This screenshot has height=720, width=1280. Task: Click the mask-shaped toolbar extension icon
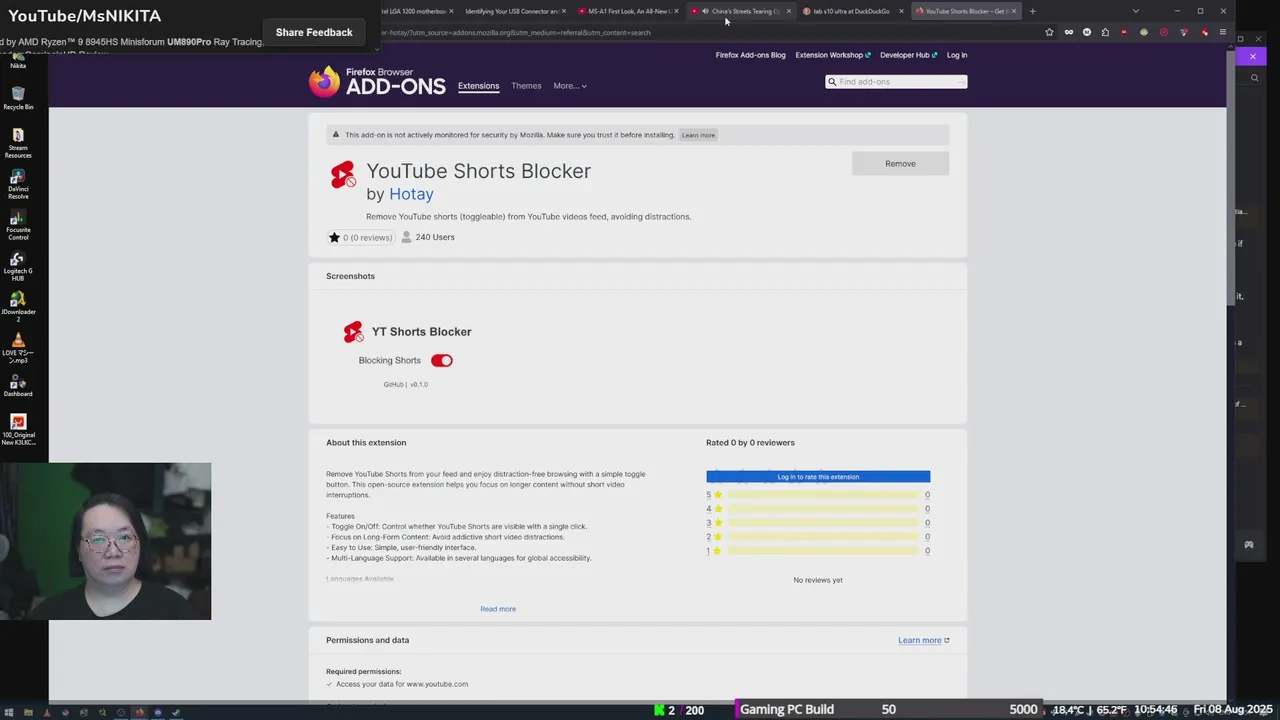click(x=1068, y=32)
